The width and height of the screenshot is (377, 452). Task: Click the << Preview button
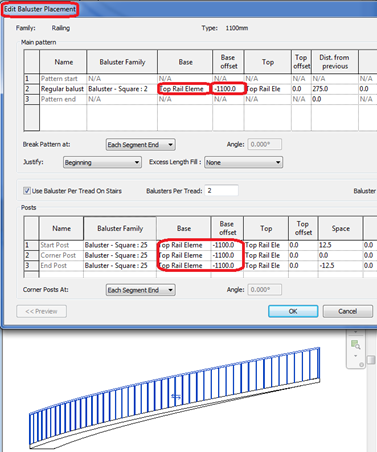coord(41,311)
